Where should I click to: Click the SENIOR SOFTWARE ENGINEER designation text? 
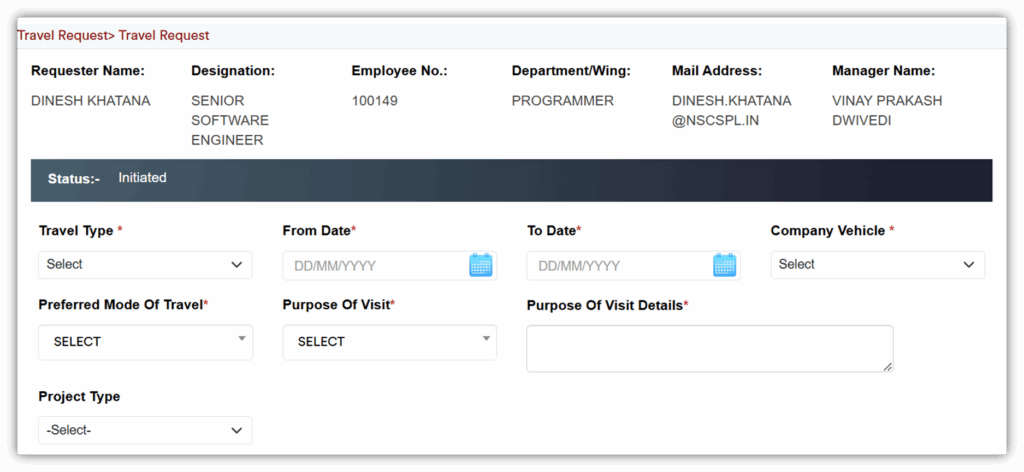tap(230, 120)
